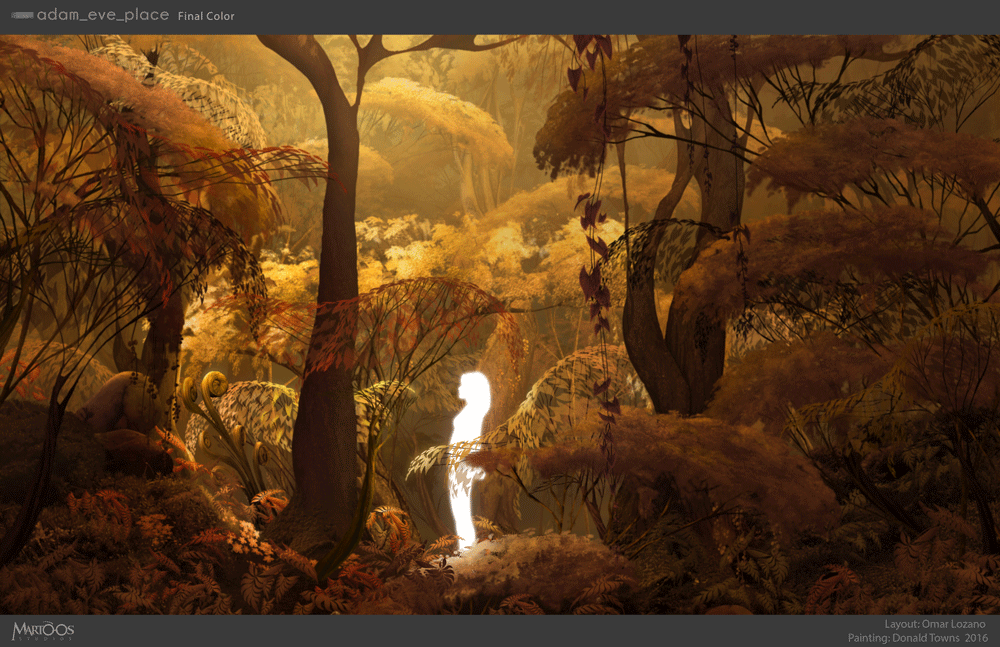Click the "Layout: Omar Lozano" credit
The width and height of the screenshot is (1000, 647).
934,624
